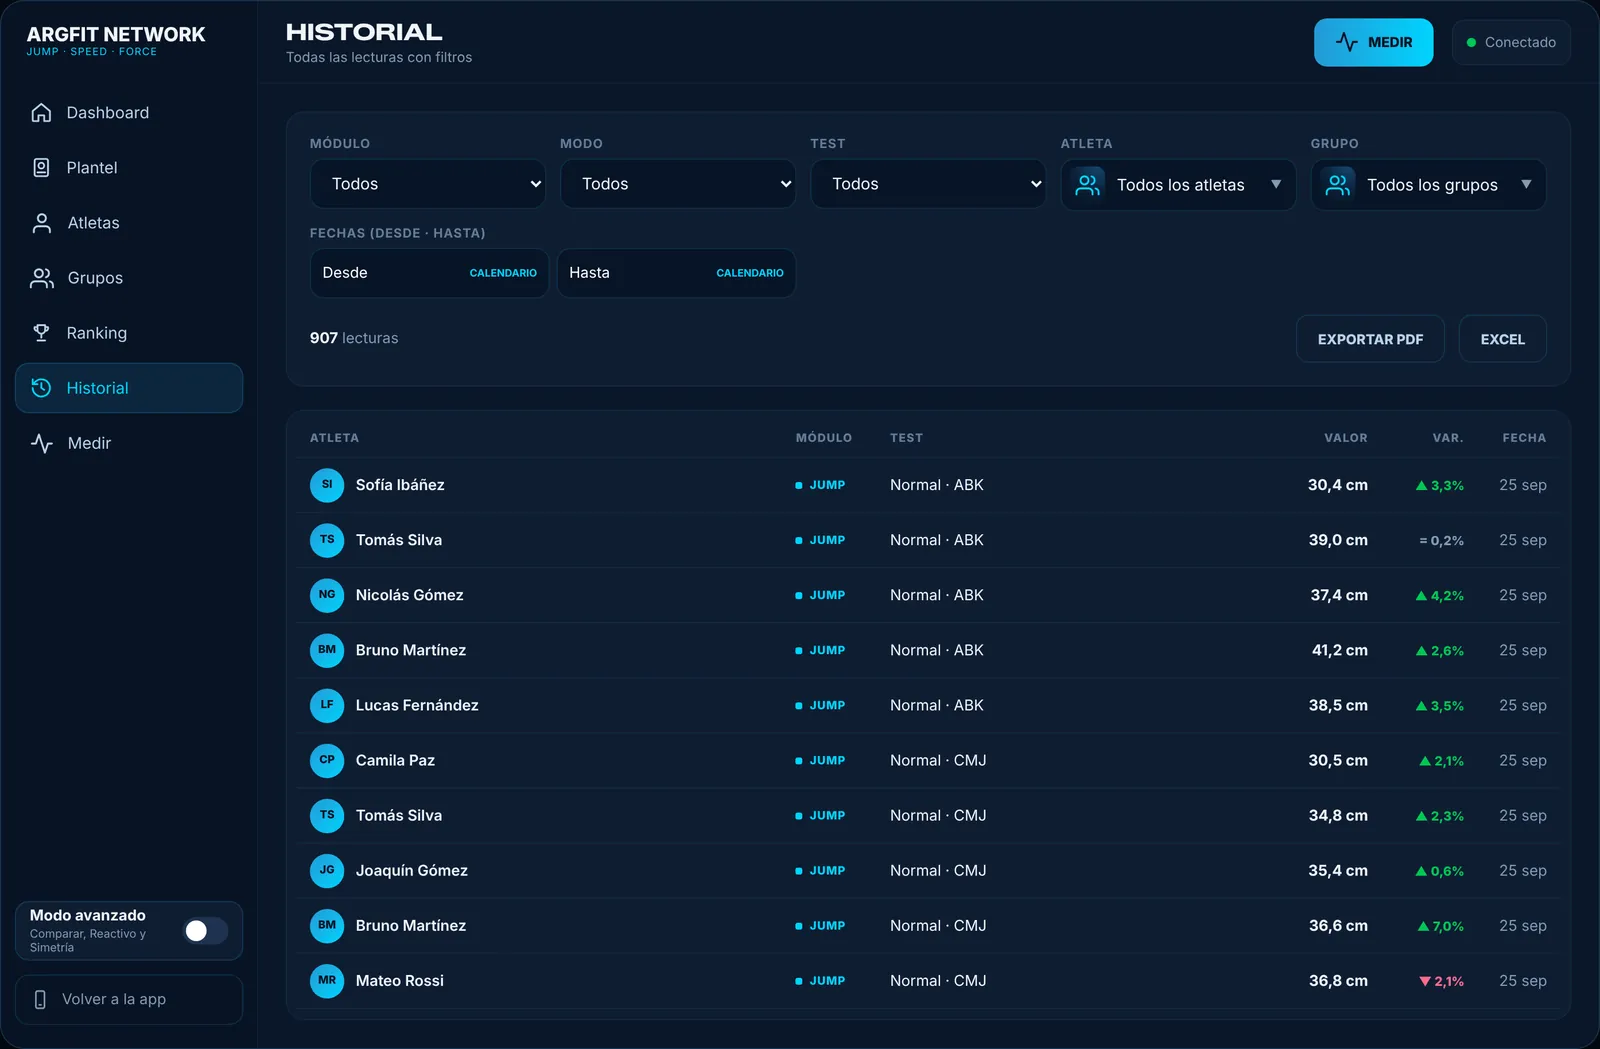Open calendar for Desde date field

[503, 273]
